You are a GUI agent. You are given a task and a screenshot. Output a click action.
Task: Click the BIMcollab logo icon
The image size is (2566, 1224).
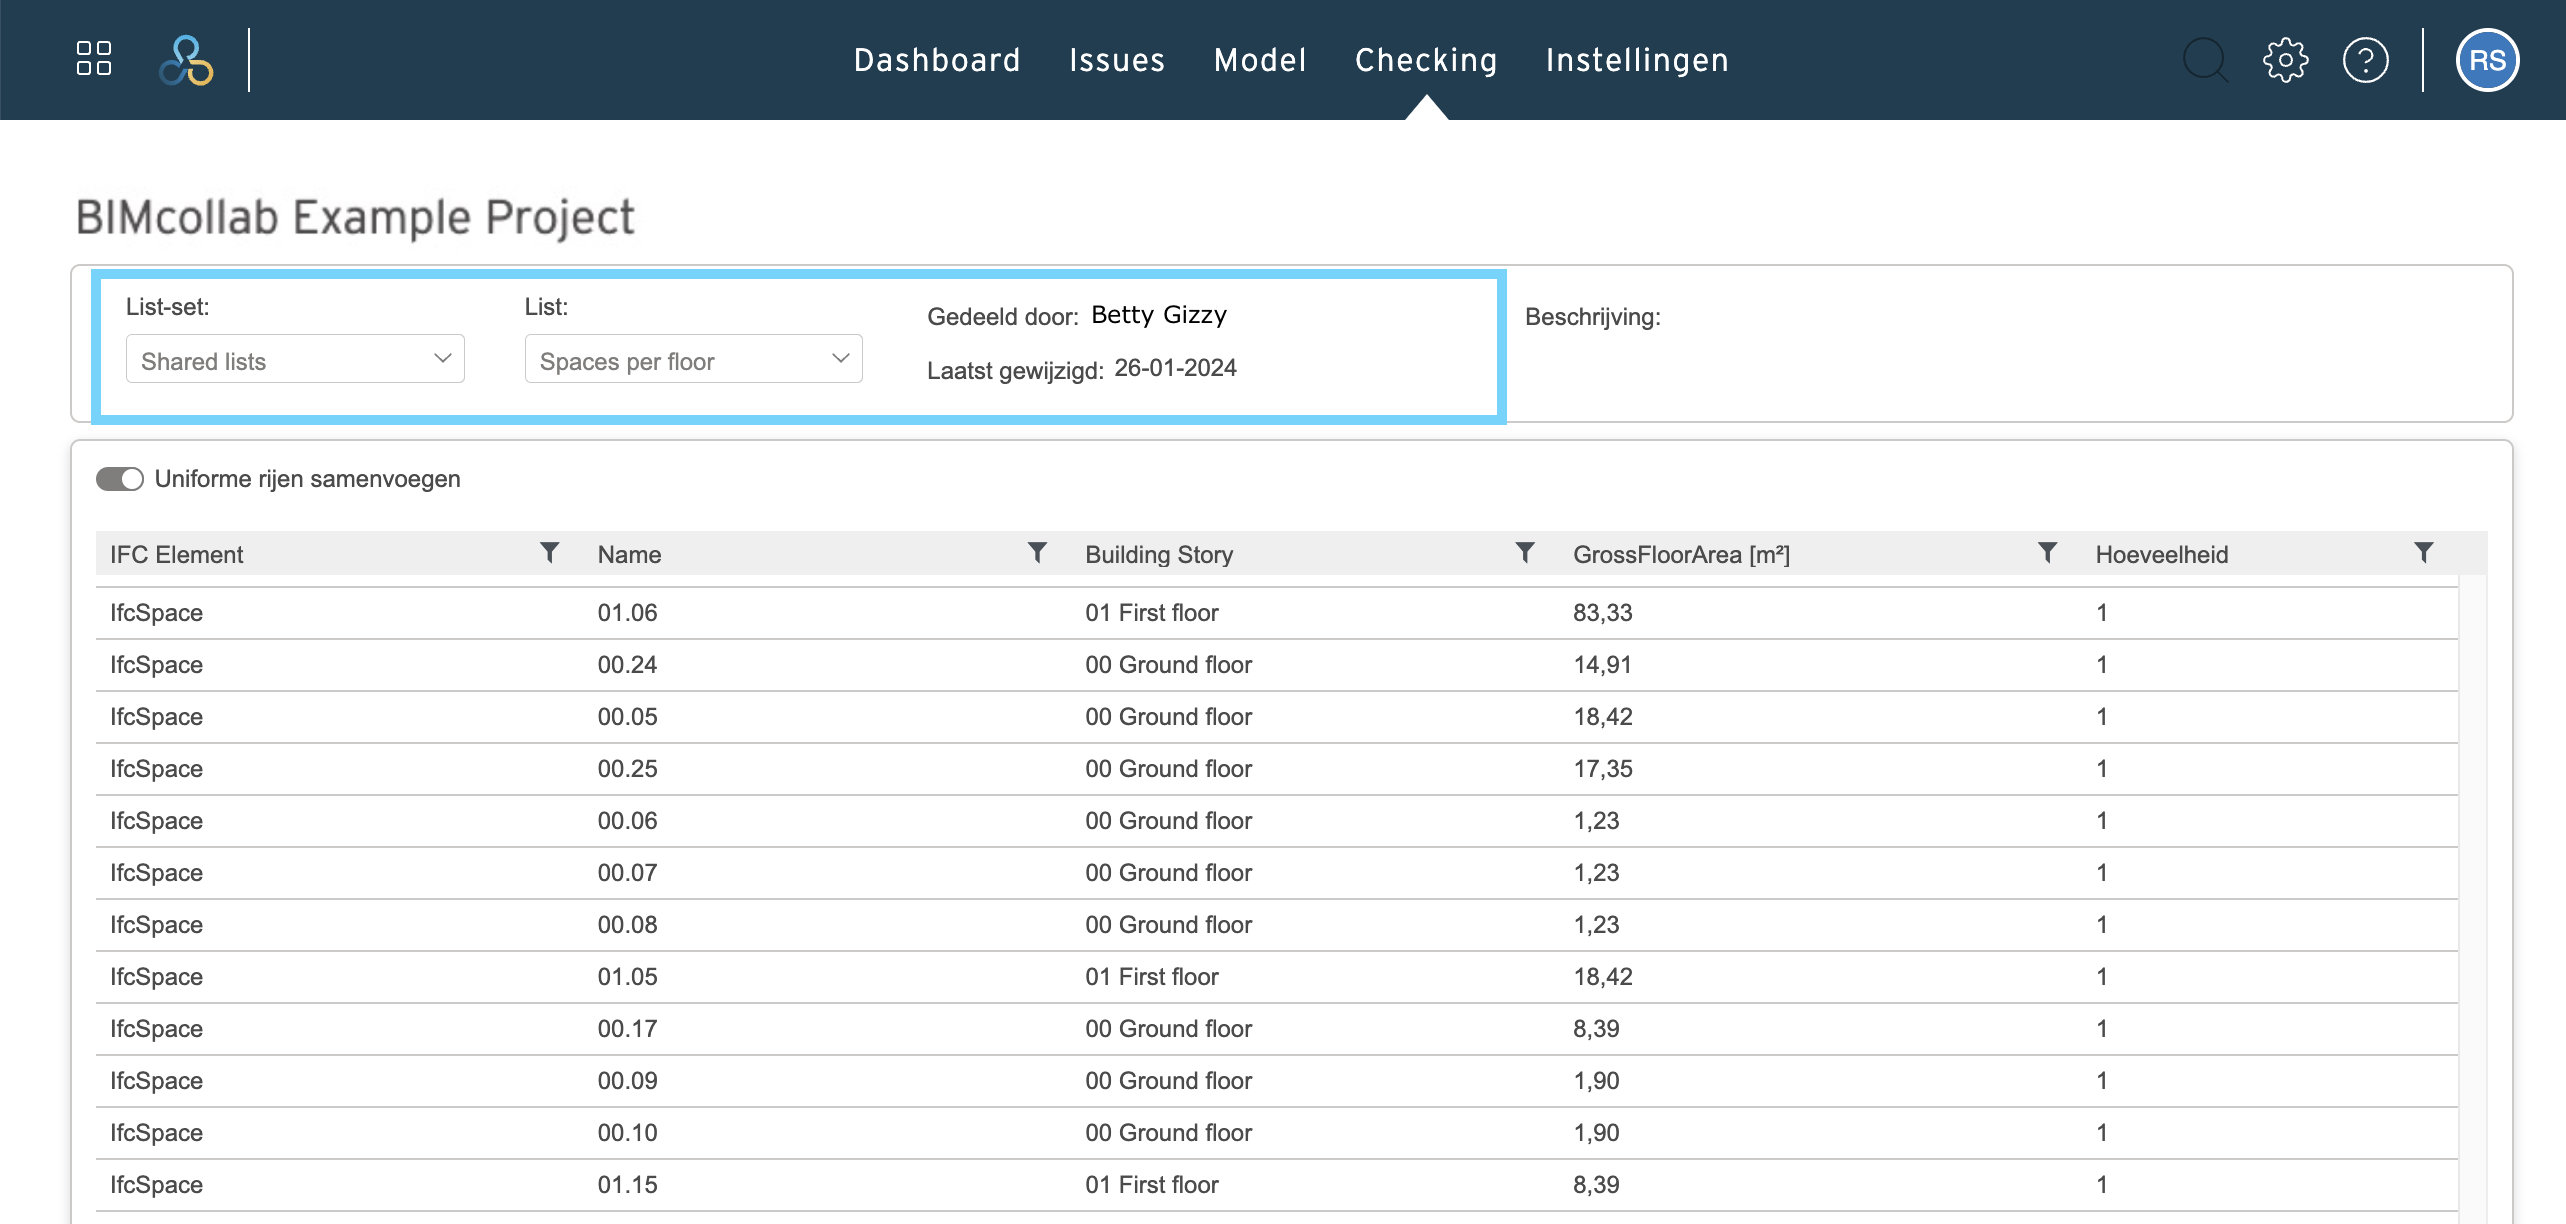(x=186, y=60)
